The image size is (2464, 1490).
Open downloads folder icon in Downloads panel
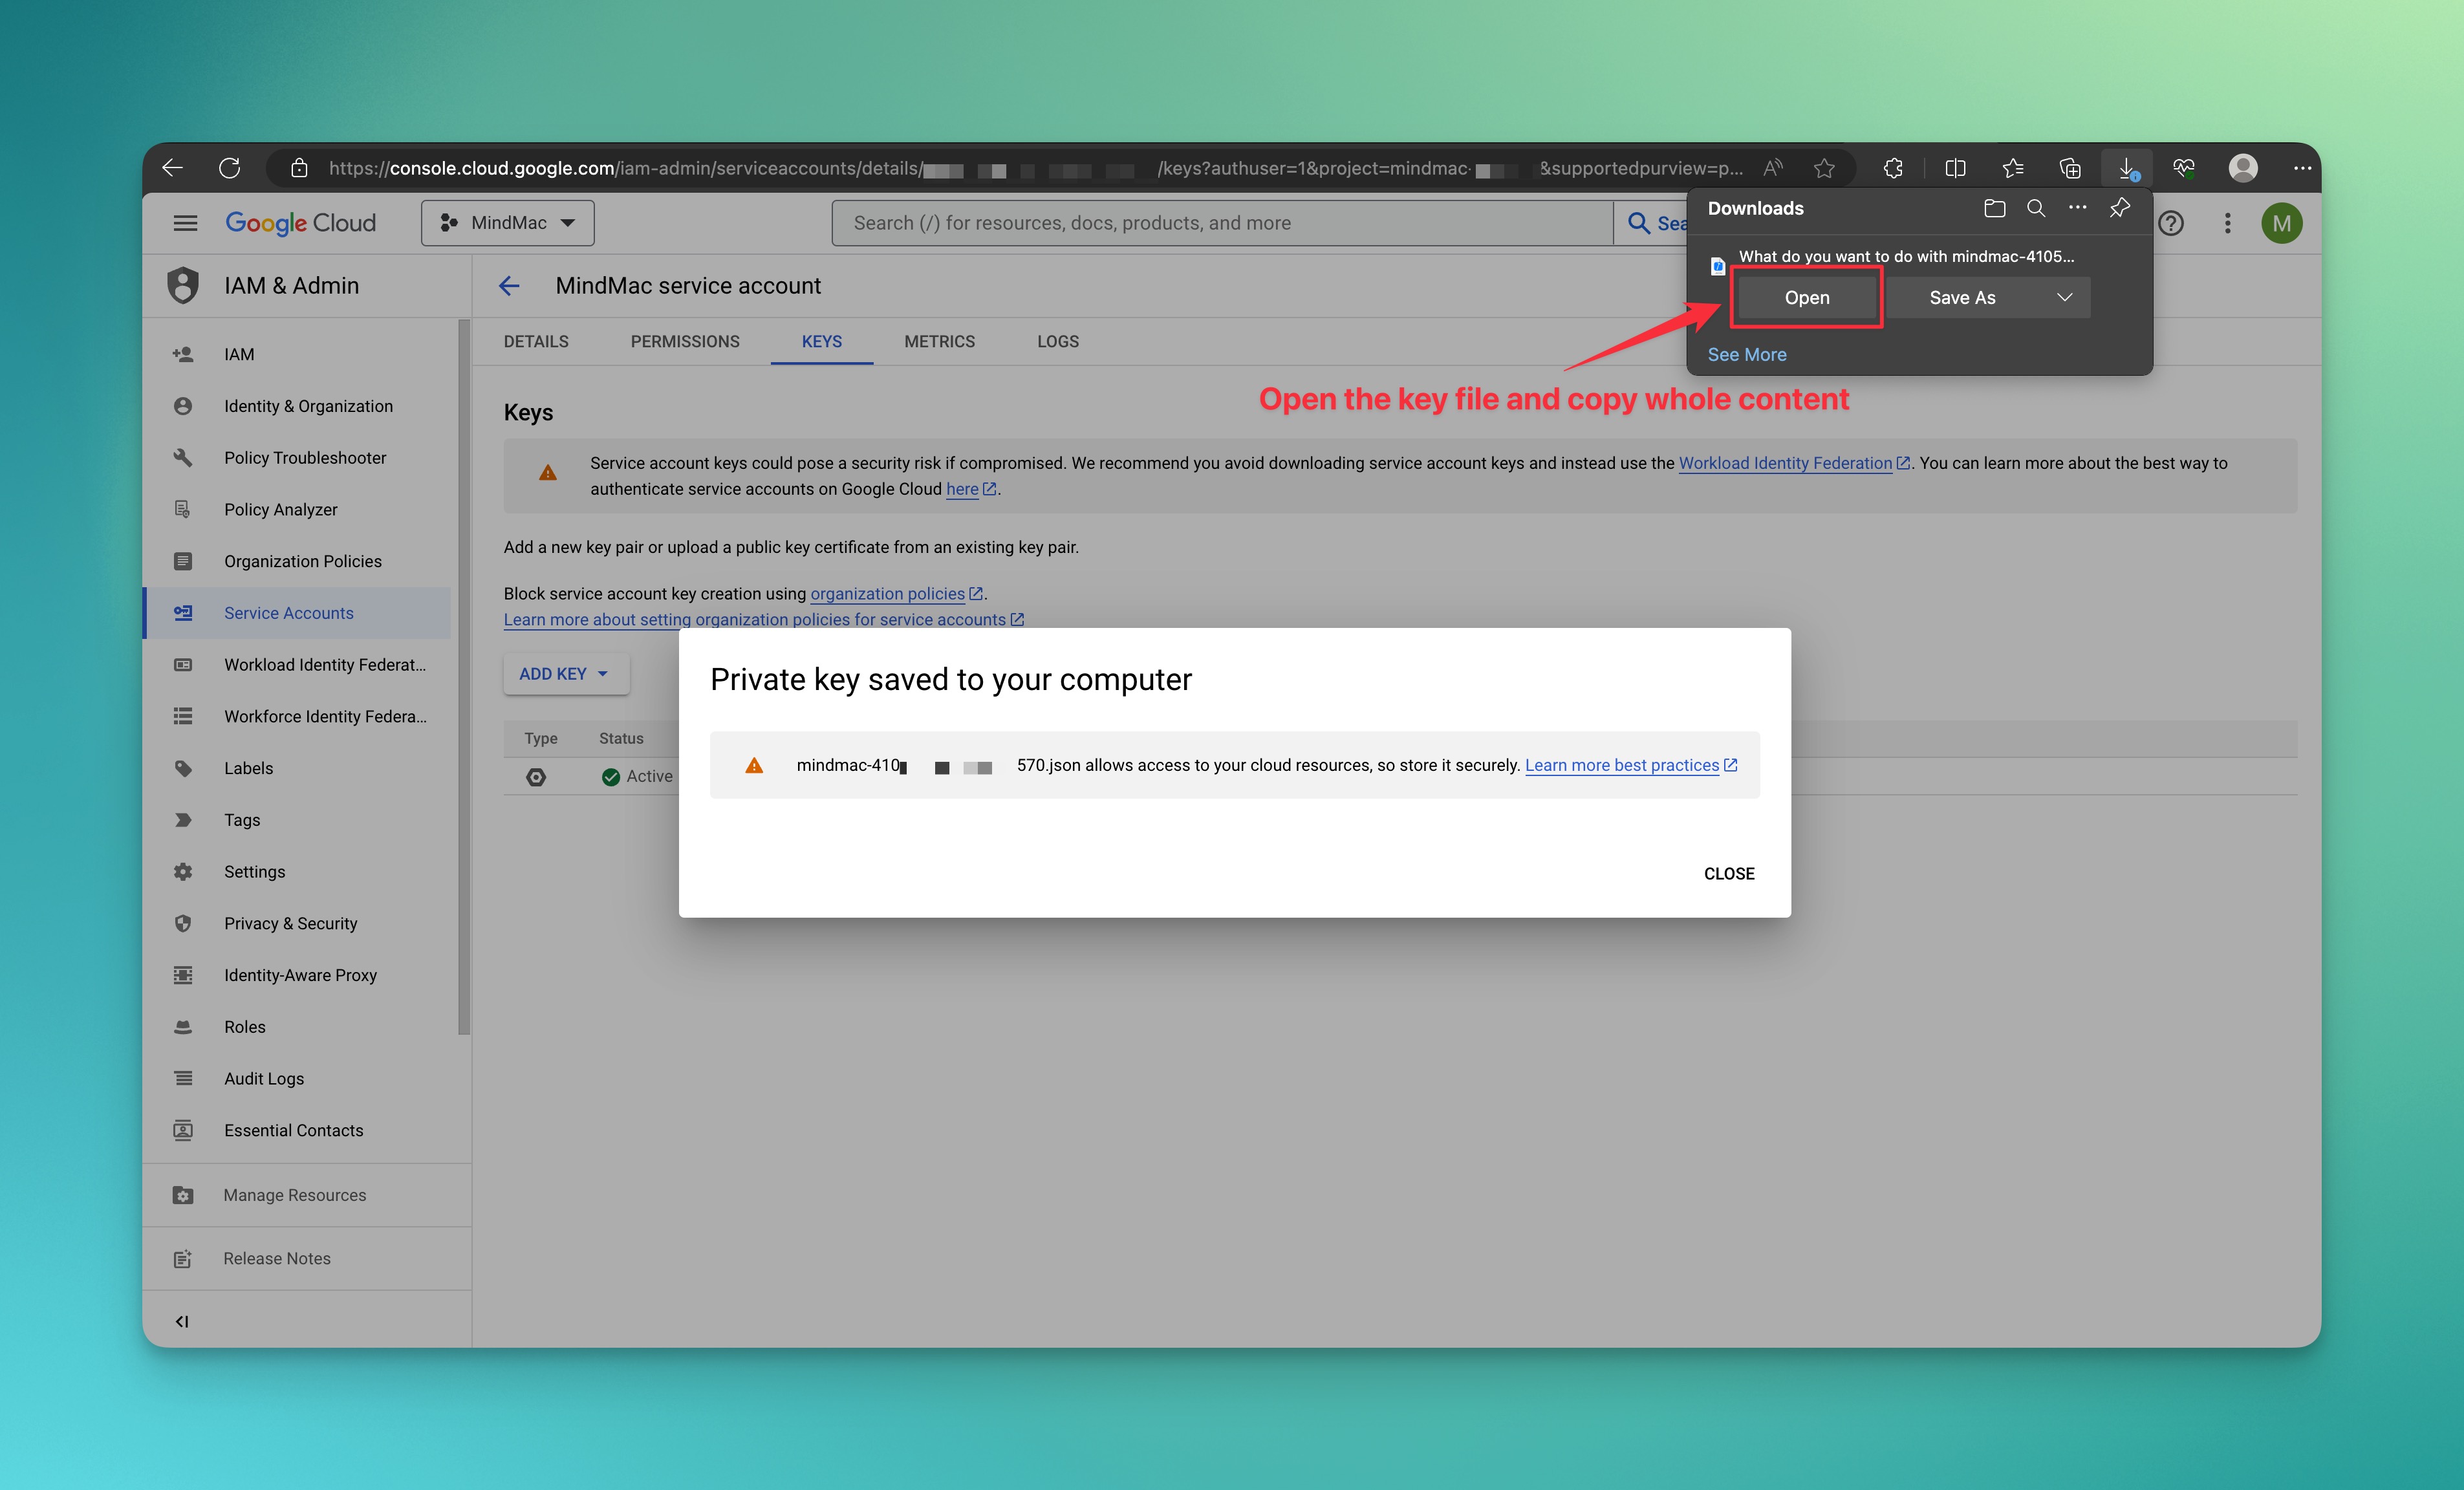[x=1994, y=208]
